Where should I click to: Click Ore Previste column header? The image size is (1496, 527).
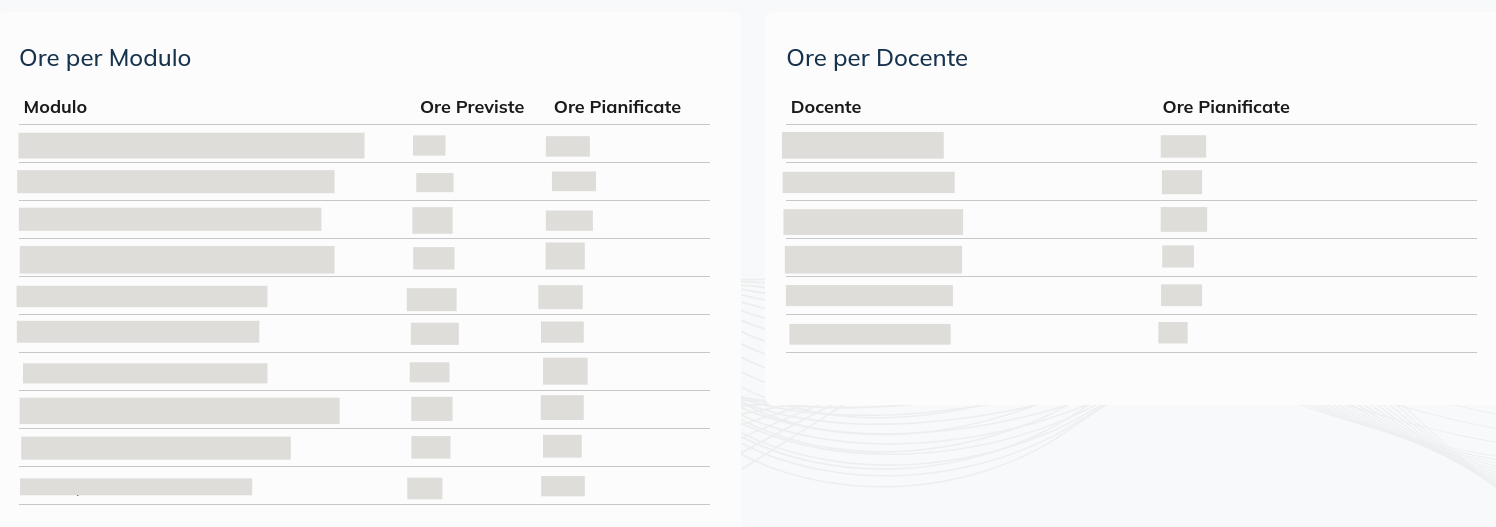472,107
